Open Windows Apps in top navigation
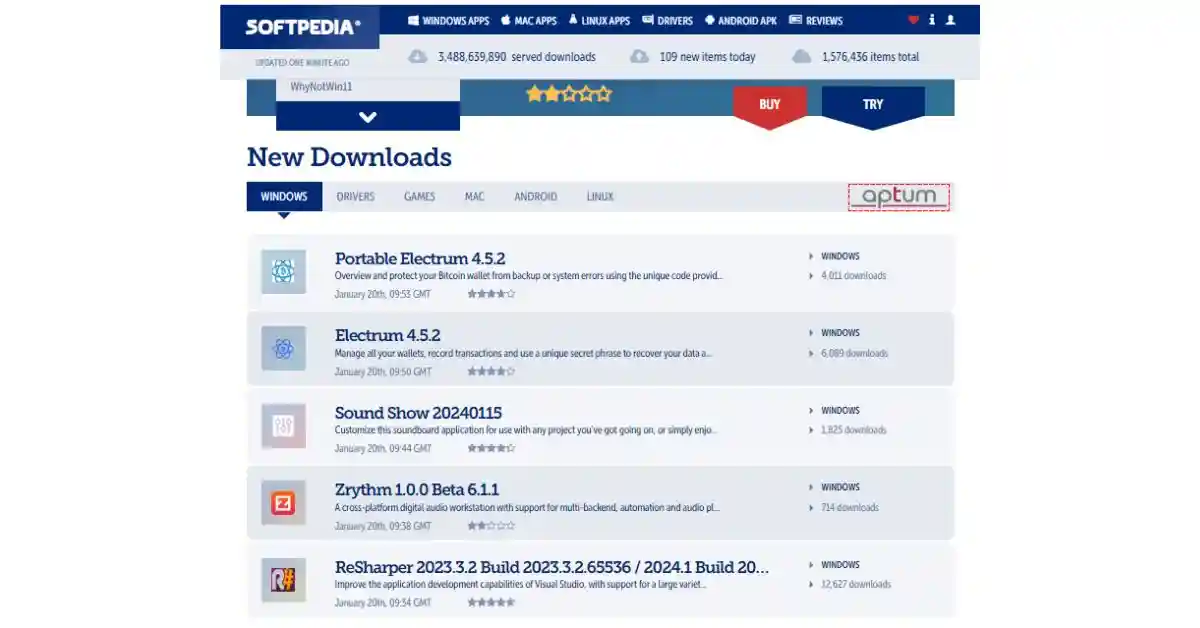Image resolution: width=1200 pixels, height=628 pixels. coord(449,20)
